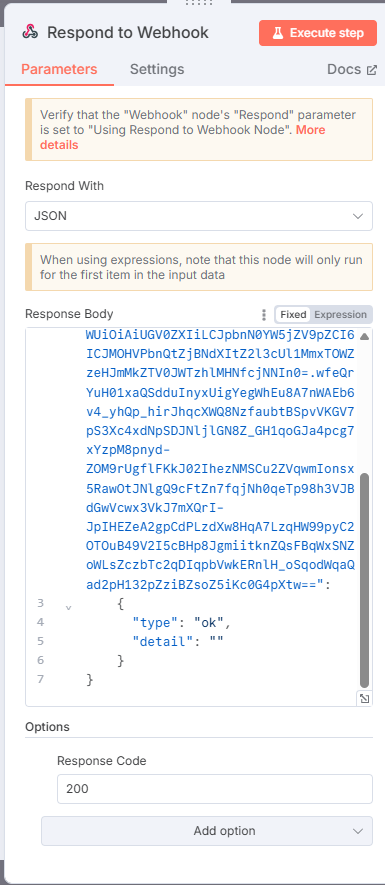
Task: Expand the Add option dropdown
Action: pyautogui.click(x=207, y=831)
